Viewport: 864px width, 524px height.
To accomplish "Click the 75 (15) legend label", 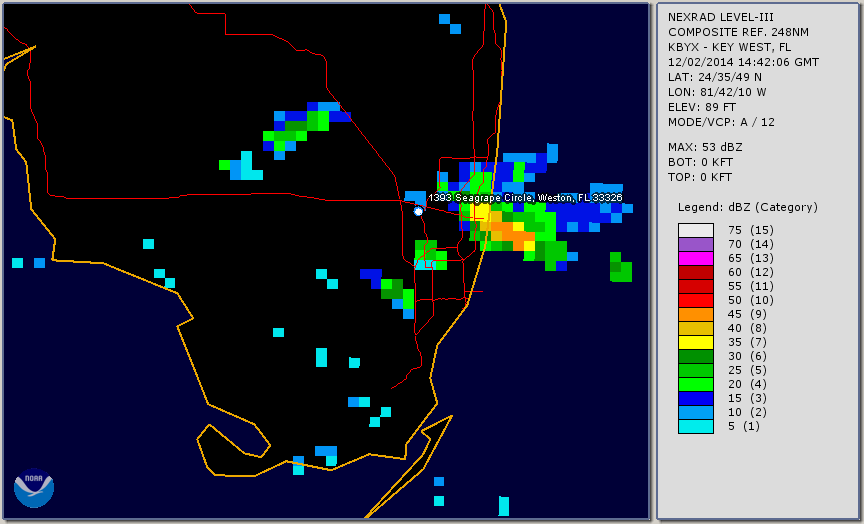I will coord(750,230).
